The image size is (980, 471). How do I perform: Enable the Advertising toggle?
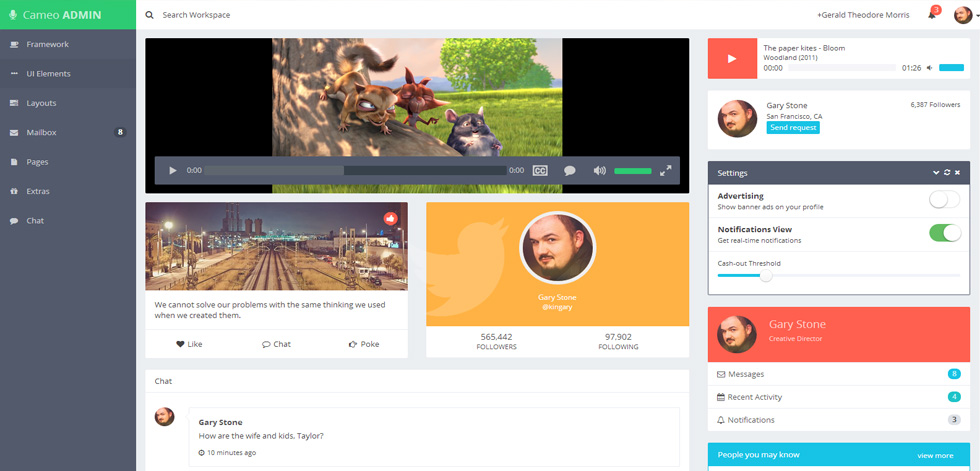click(x=944, y=200)
